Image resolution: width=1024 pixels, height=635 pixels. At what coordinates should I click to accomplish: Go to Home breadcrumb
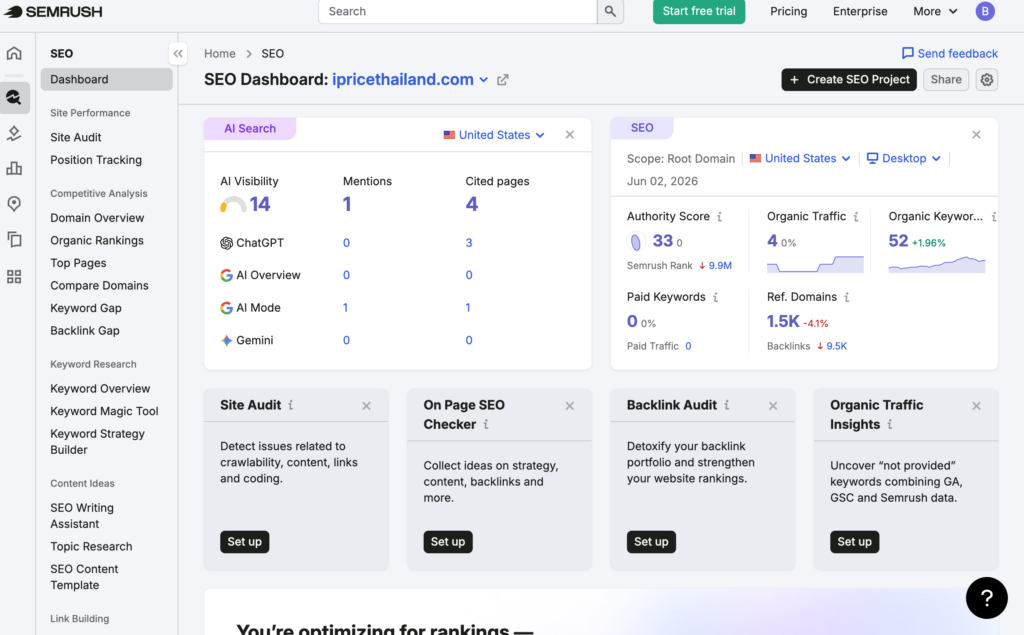pos(219,54)
